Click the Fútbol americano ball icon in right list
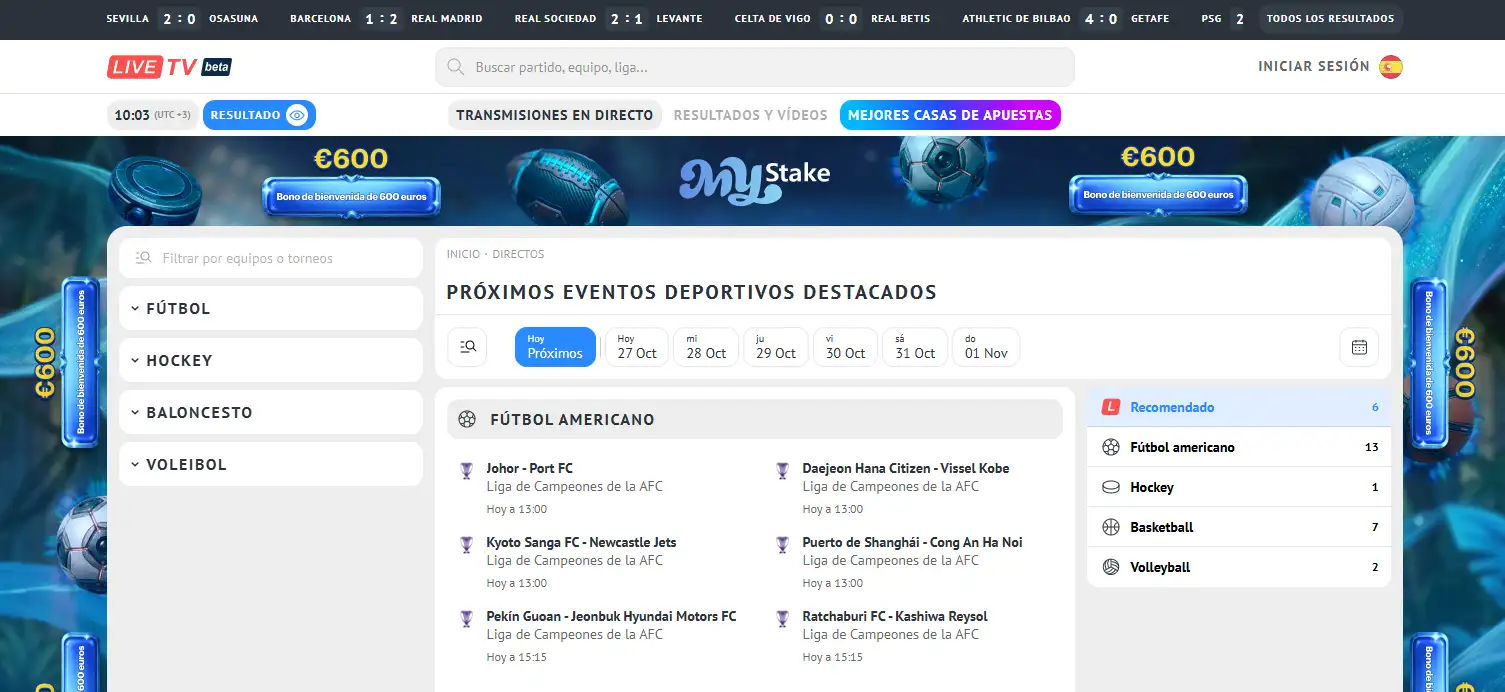The width and height of the screenshot is (1505, 692). [x=1110, y=447]
